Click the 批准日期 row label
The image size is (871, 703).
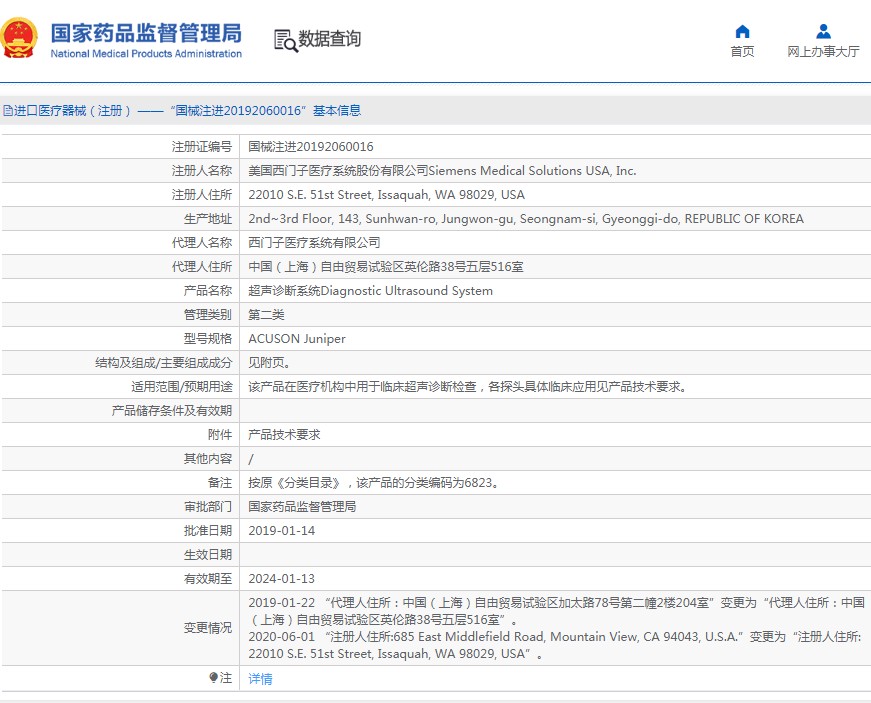(x=208, y=531)
